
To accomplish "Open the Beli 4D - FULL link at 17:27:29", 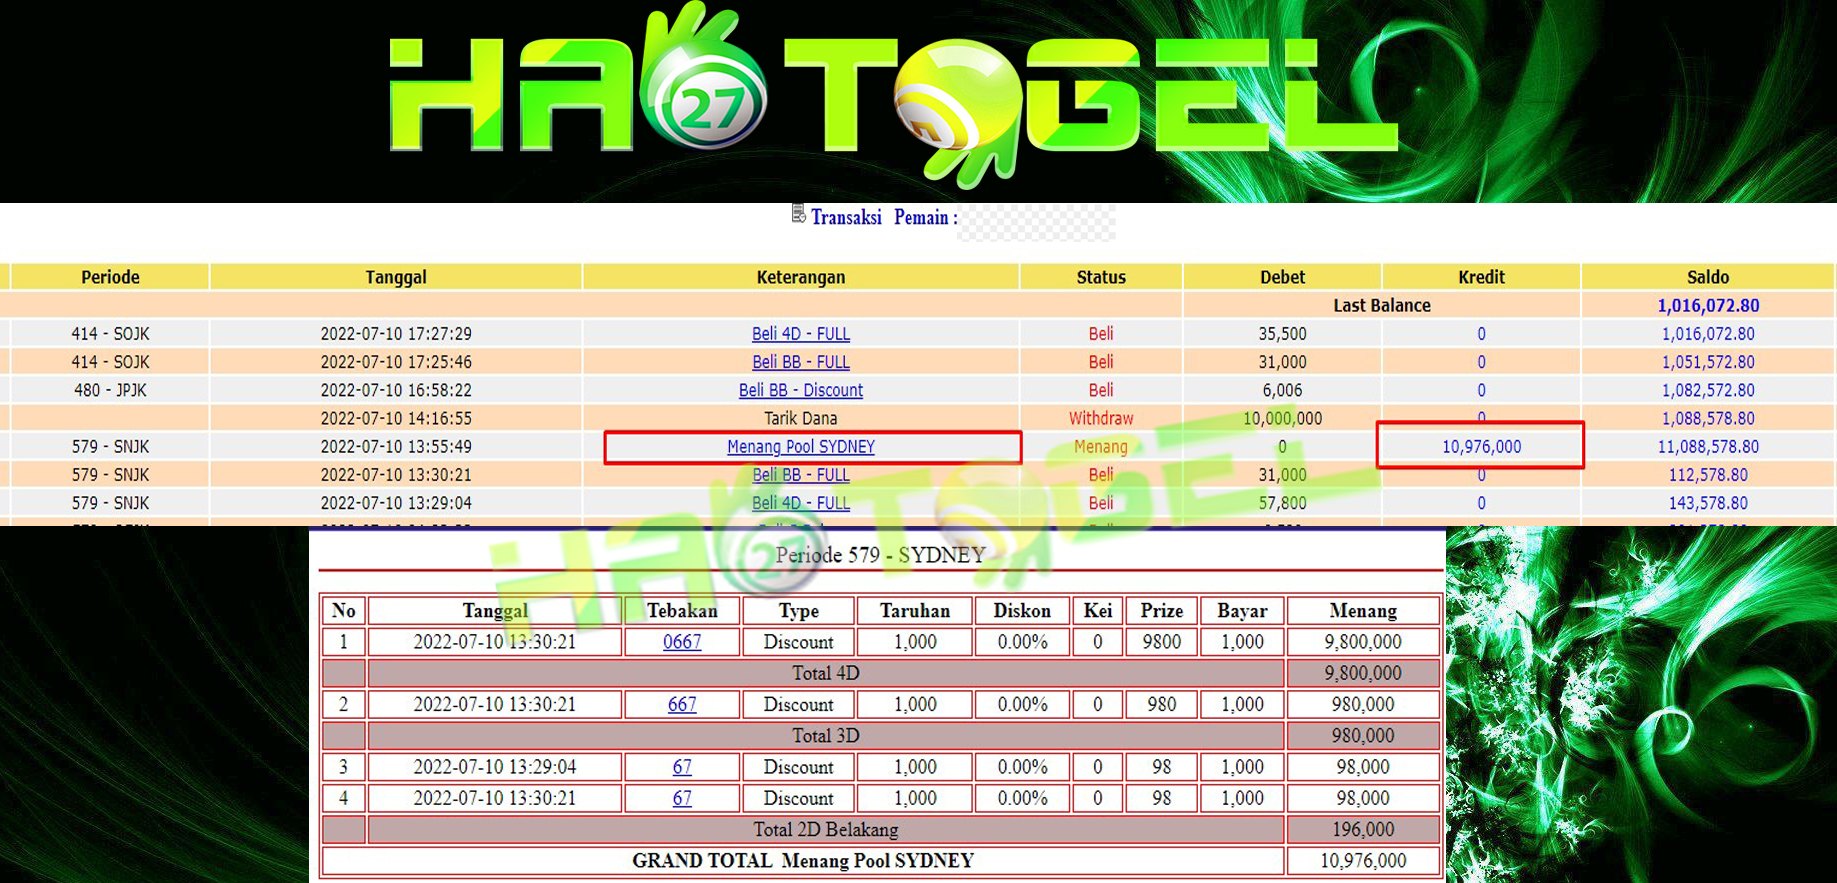I will point(801,334).
